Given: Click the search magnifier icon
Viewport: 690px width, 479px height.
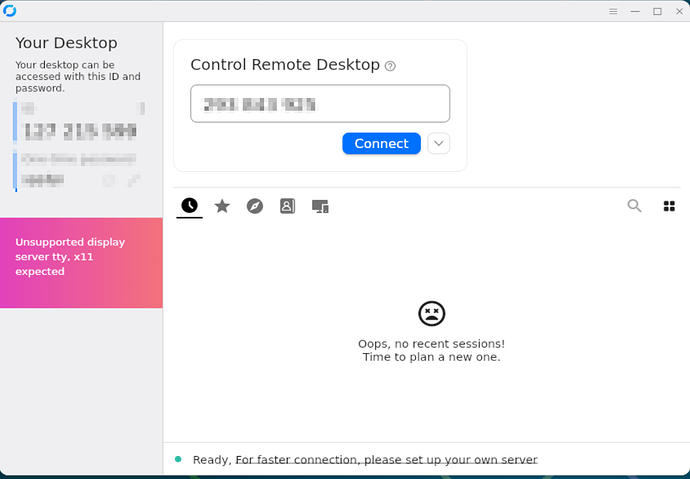Looking at the screenshot, I should point(634,206).
